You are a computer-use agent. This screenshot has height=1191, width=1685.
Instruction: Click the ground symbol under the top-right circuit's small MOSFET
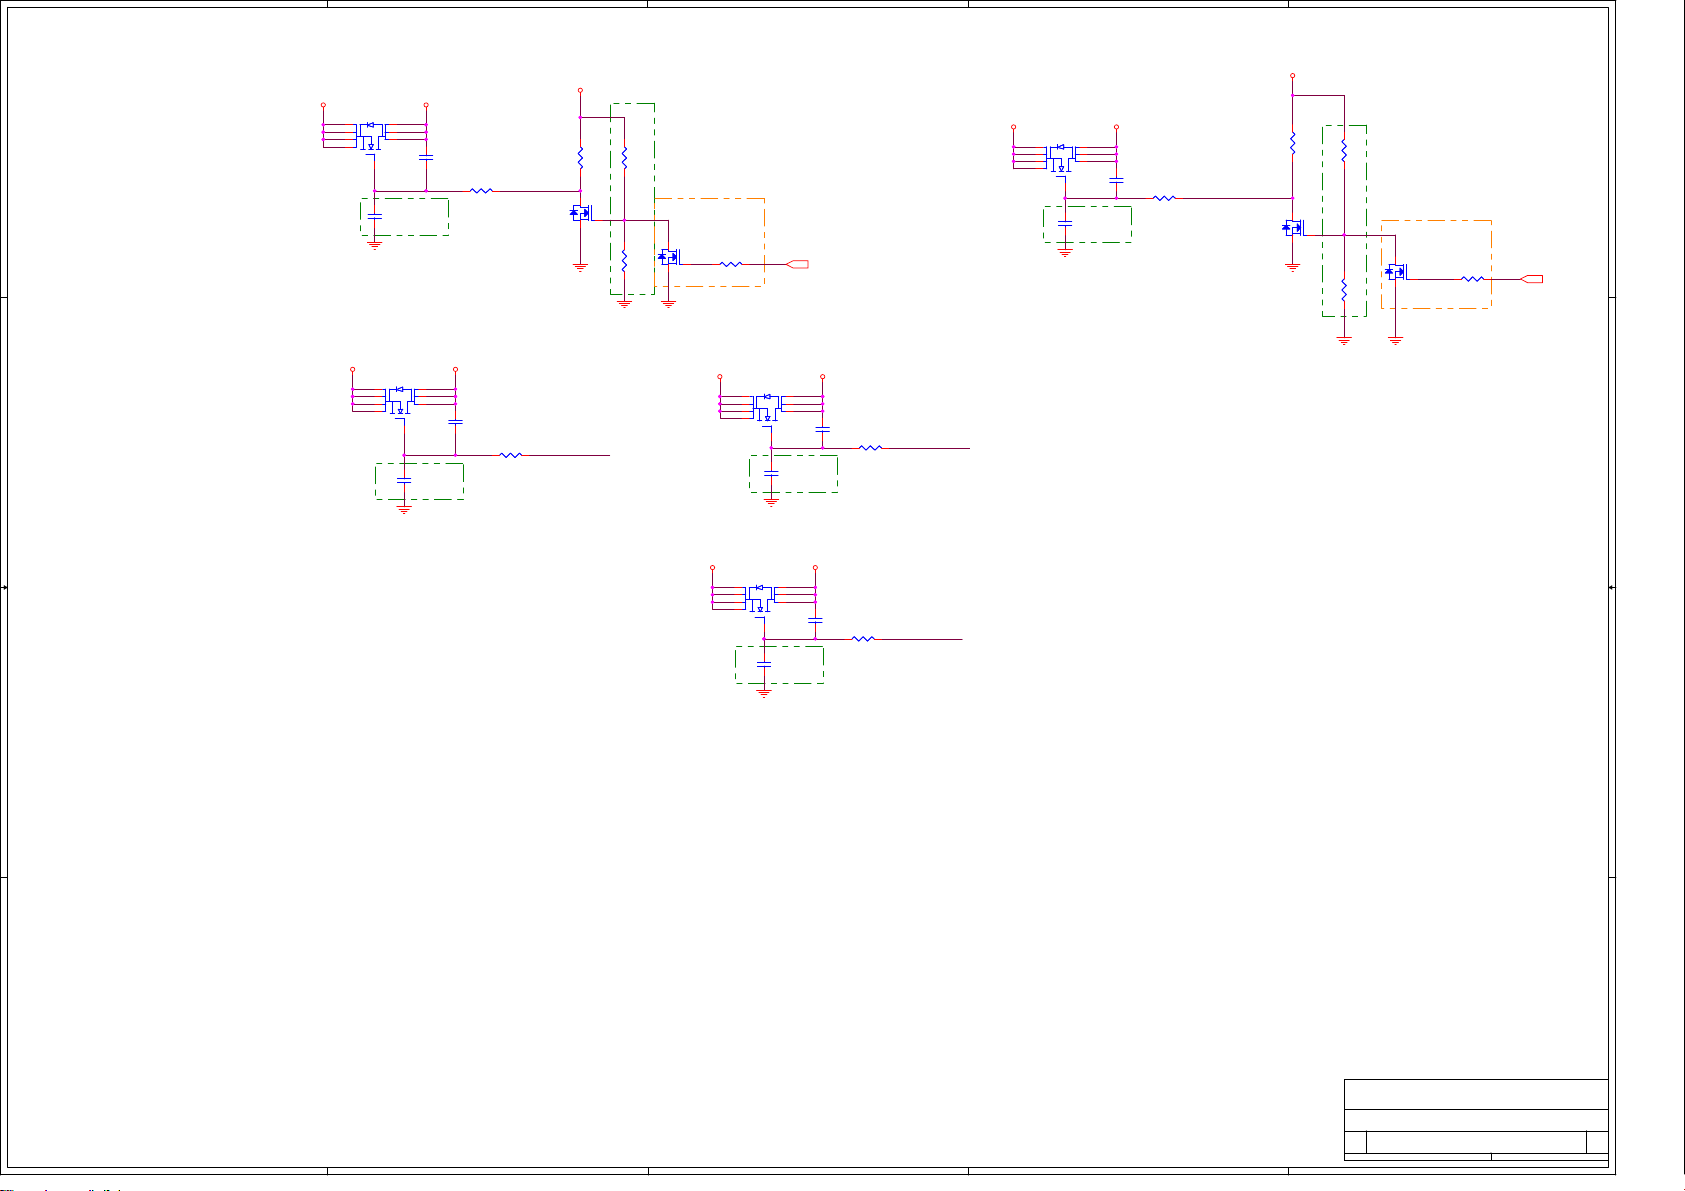pyautogui.click(x=1292, y=266)
